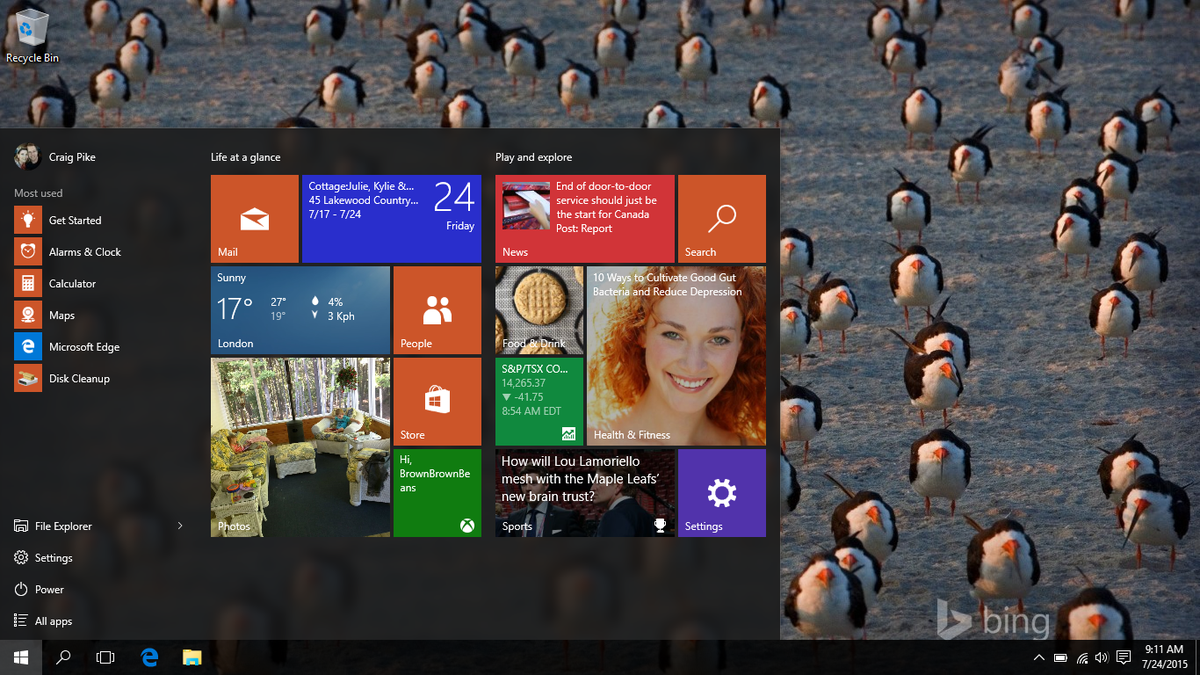This screenshot has height=675, width=1200.
Task: Open network status icon in tray
Action: [x=1082, y=657]
